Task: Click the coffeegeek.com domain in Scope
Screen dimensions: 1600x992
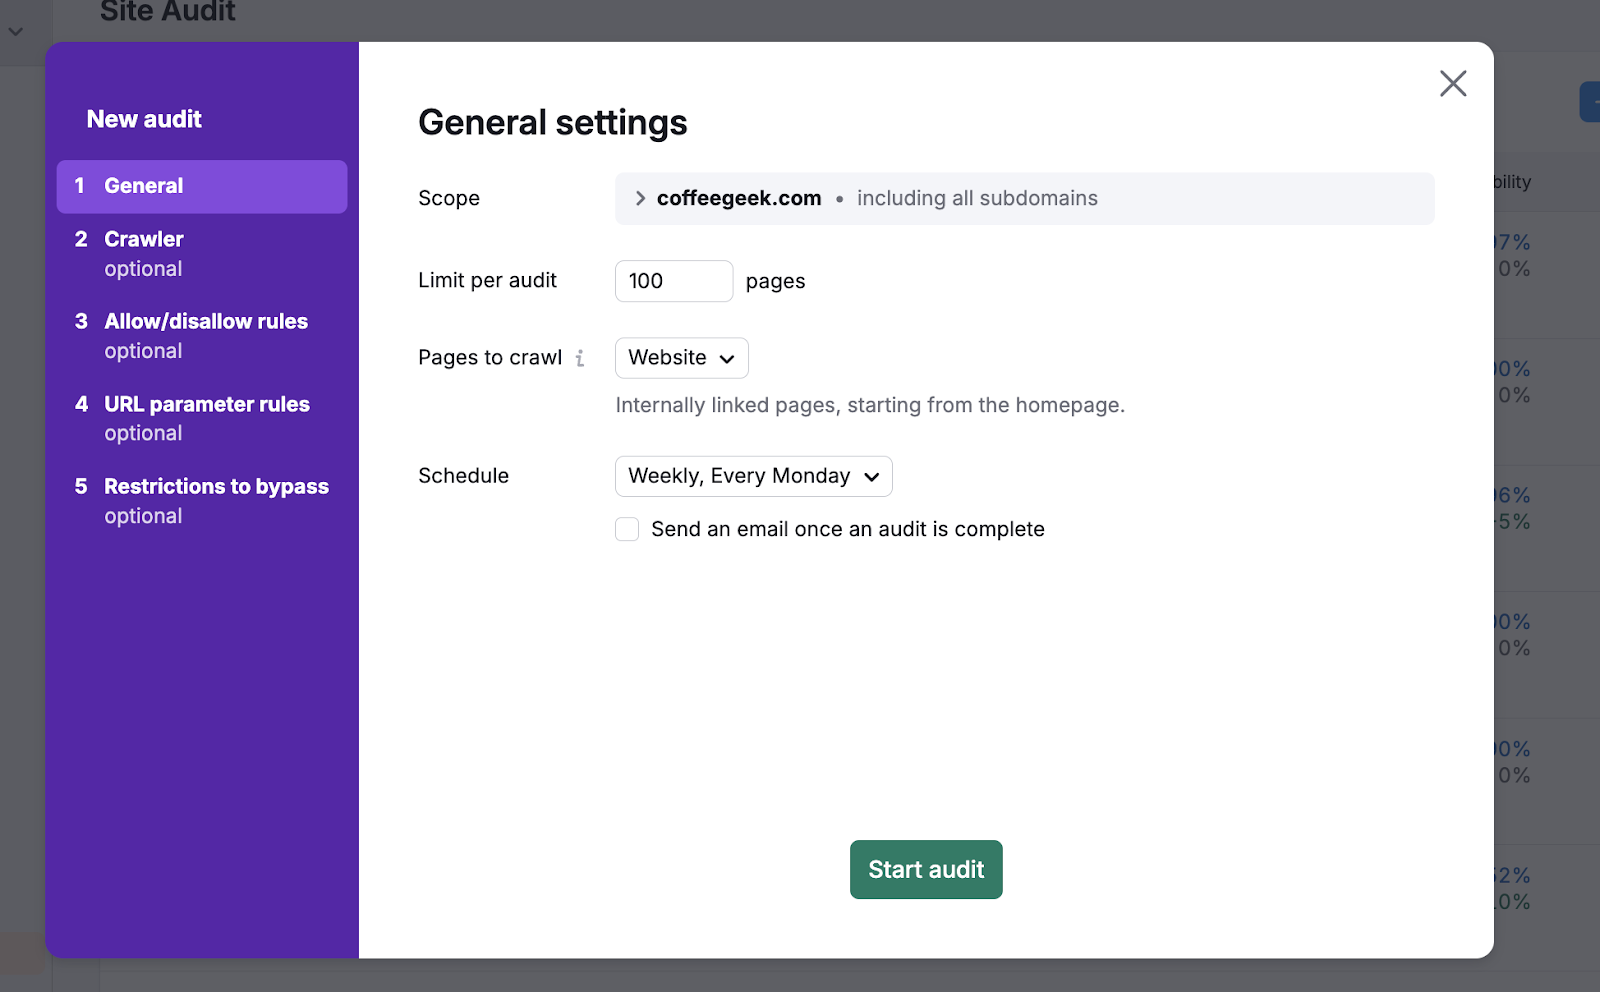Action: click(x=738, y=198)
